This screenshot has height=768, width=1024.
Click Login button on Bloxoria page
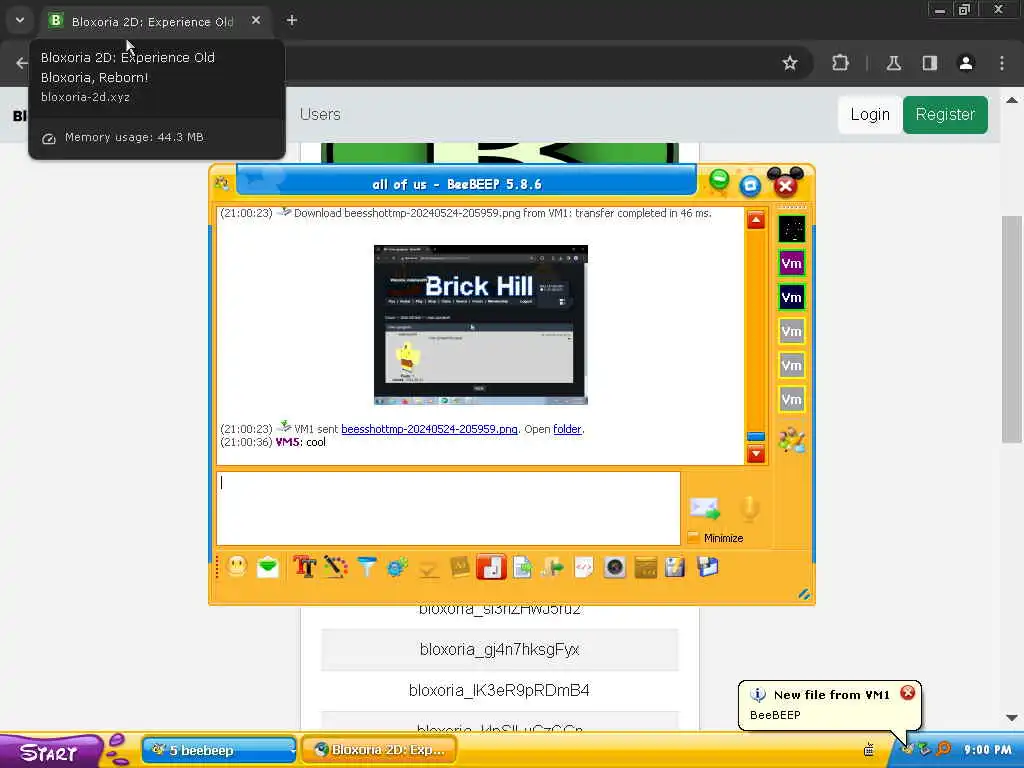[x=869, y=114]
